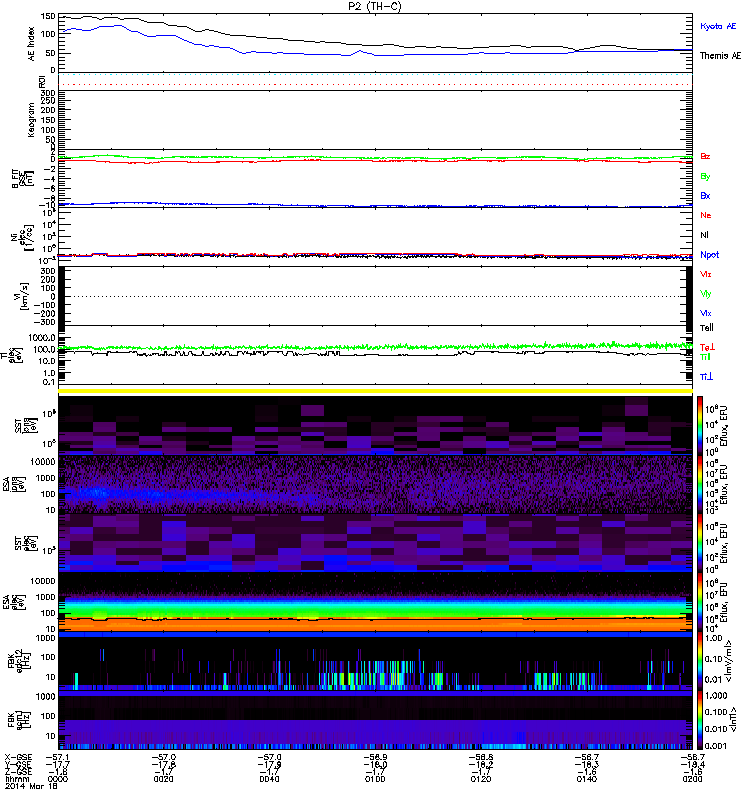750x800 pixels.
Task: Click the X-GSE value -56.9
Action: [376, 758]
